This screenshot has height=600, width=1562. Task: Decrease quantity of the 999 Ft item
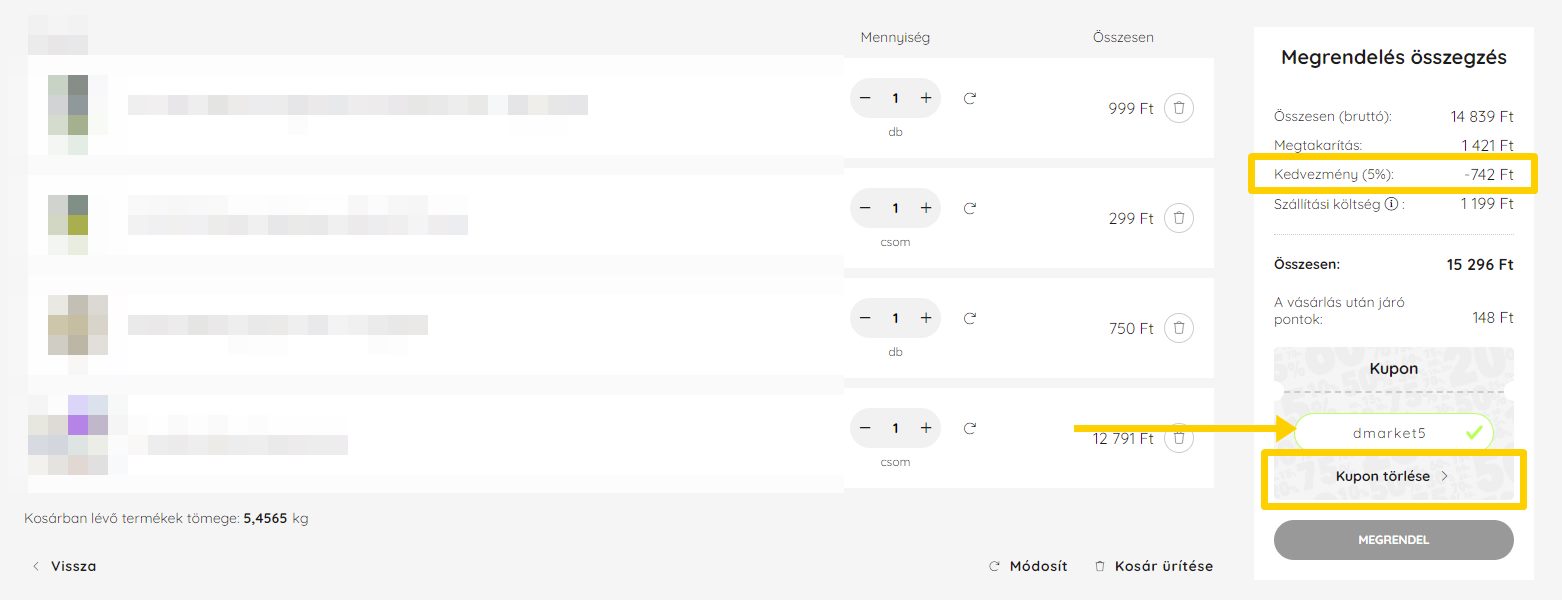[x=865, y=98]
